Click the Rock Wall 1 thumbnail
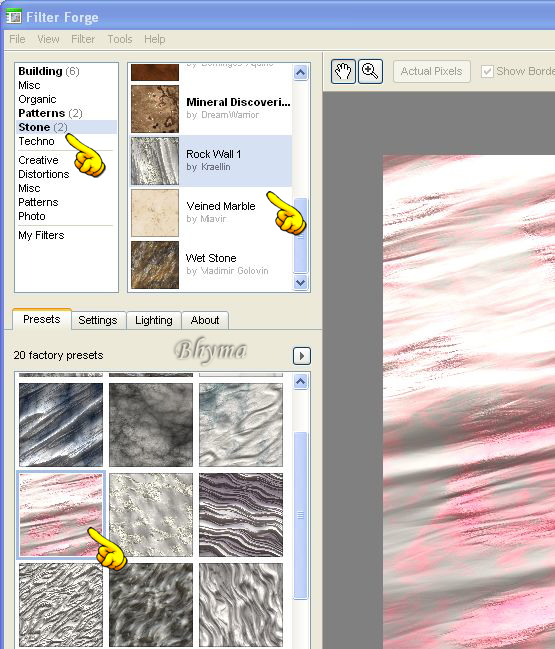The width and height of the screenshot is (555, 649). [x=155, y=161]
